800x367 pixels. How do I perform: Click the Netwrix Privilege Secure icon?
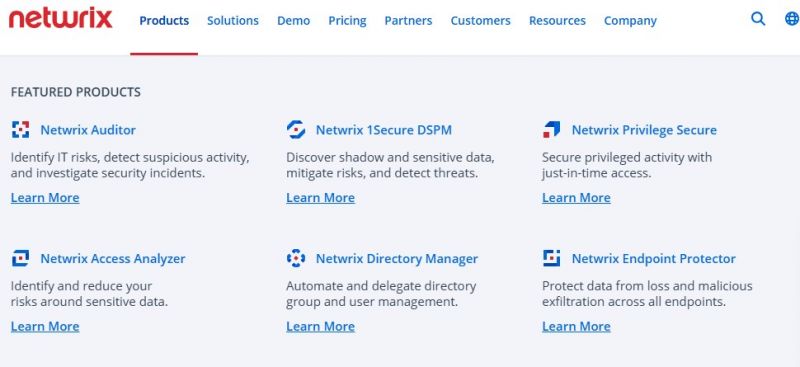[552, 130]
